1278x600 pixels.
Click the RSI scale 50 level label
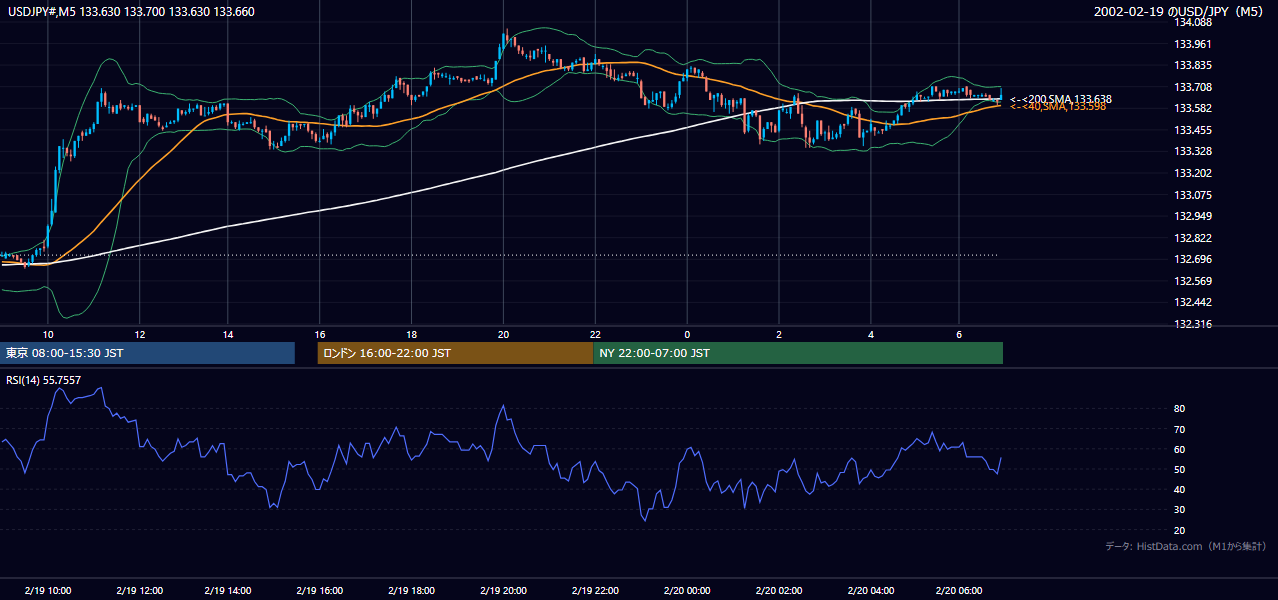point(1180,469)
